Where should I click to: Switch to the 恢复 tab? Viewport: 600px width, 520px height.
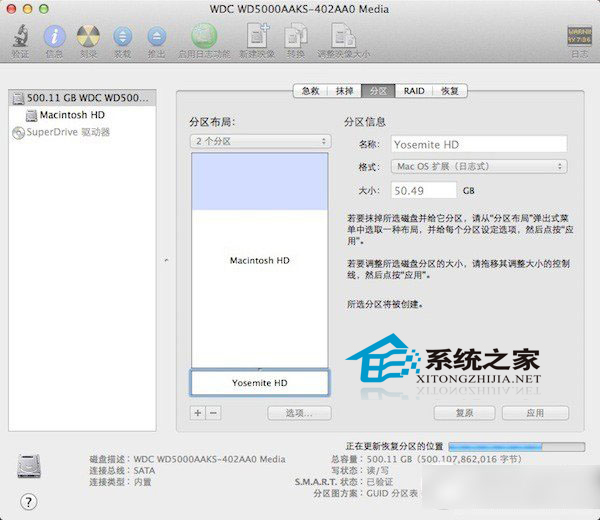click(x=450, y=91)
